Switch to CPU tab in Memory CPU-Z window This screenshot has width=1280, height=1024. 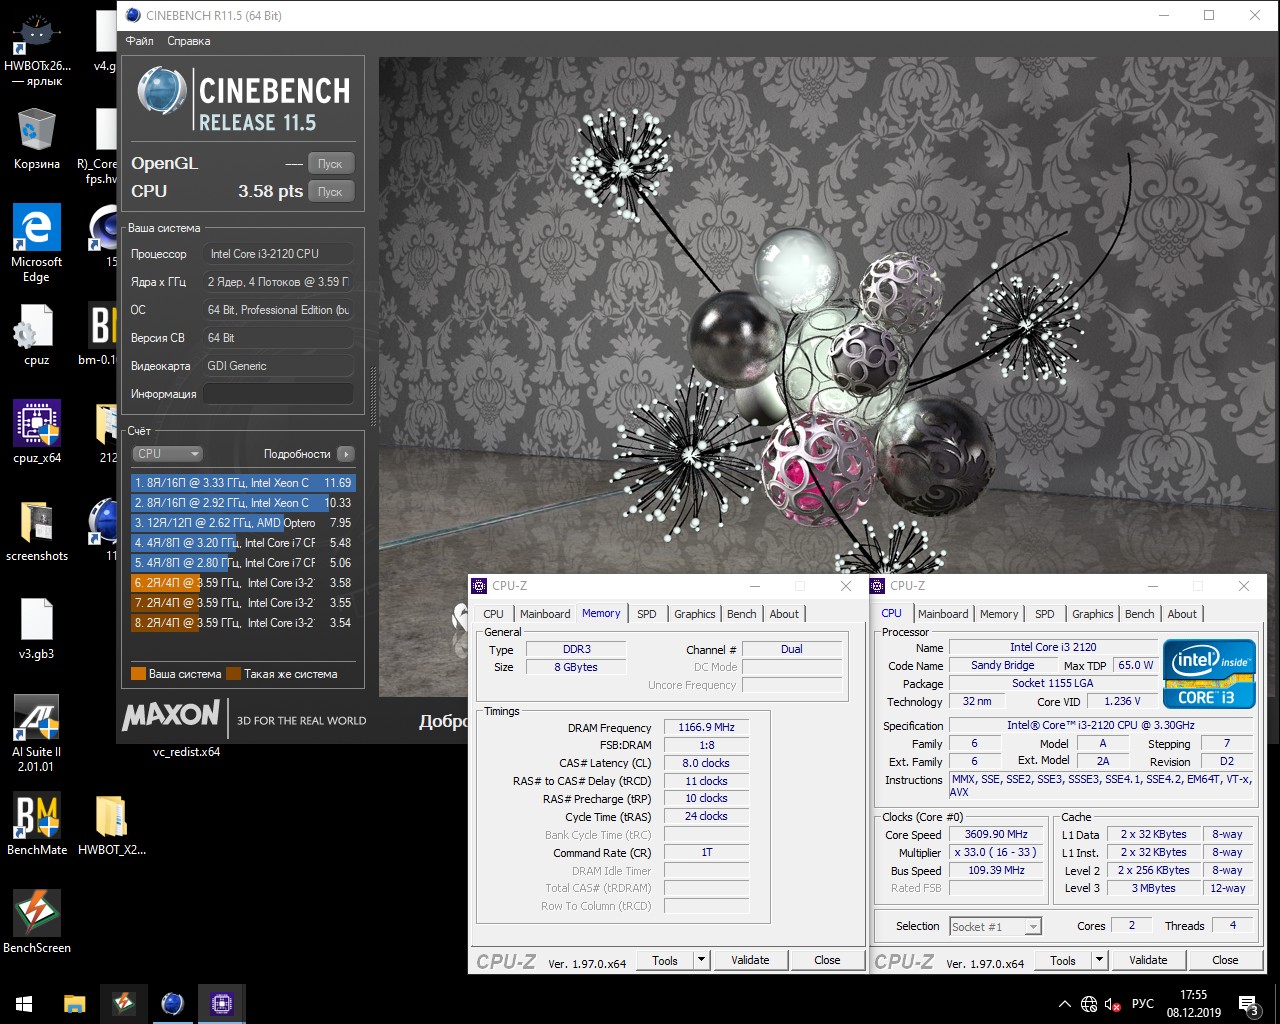pyautogui.click(x=493, y=614)
